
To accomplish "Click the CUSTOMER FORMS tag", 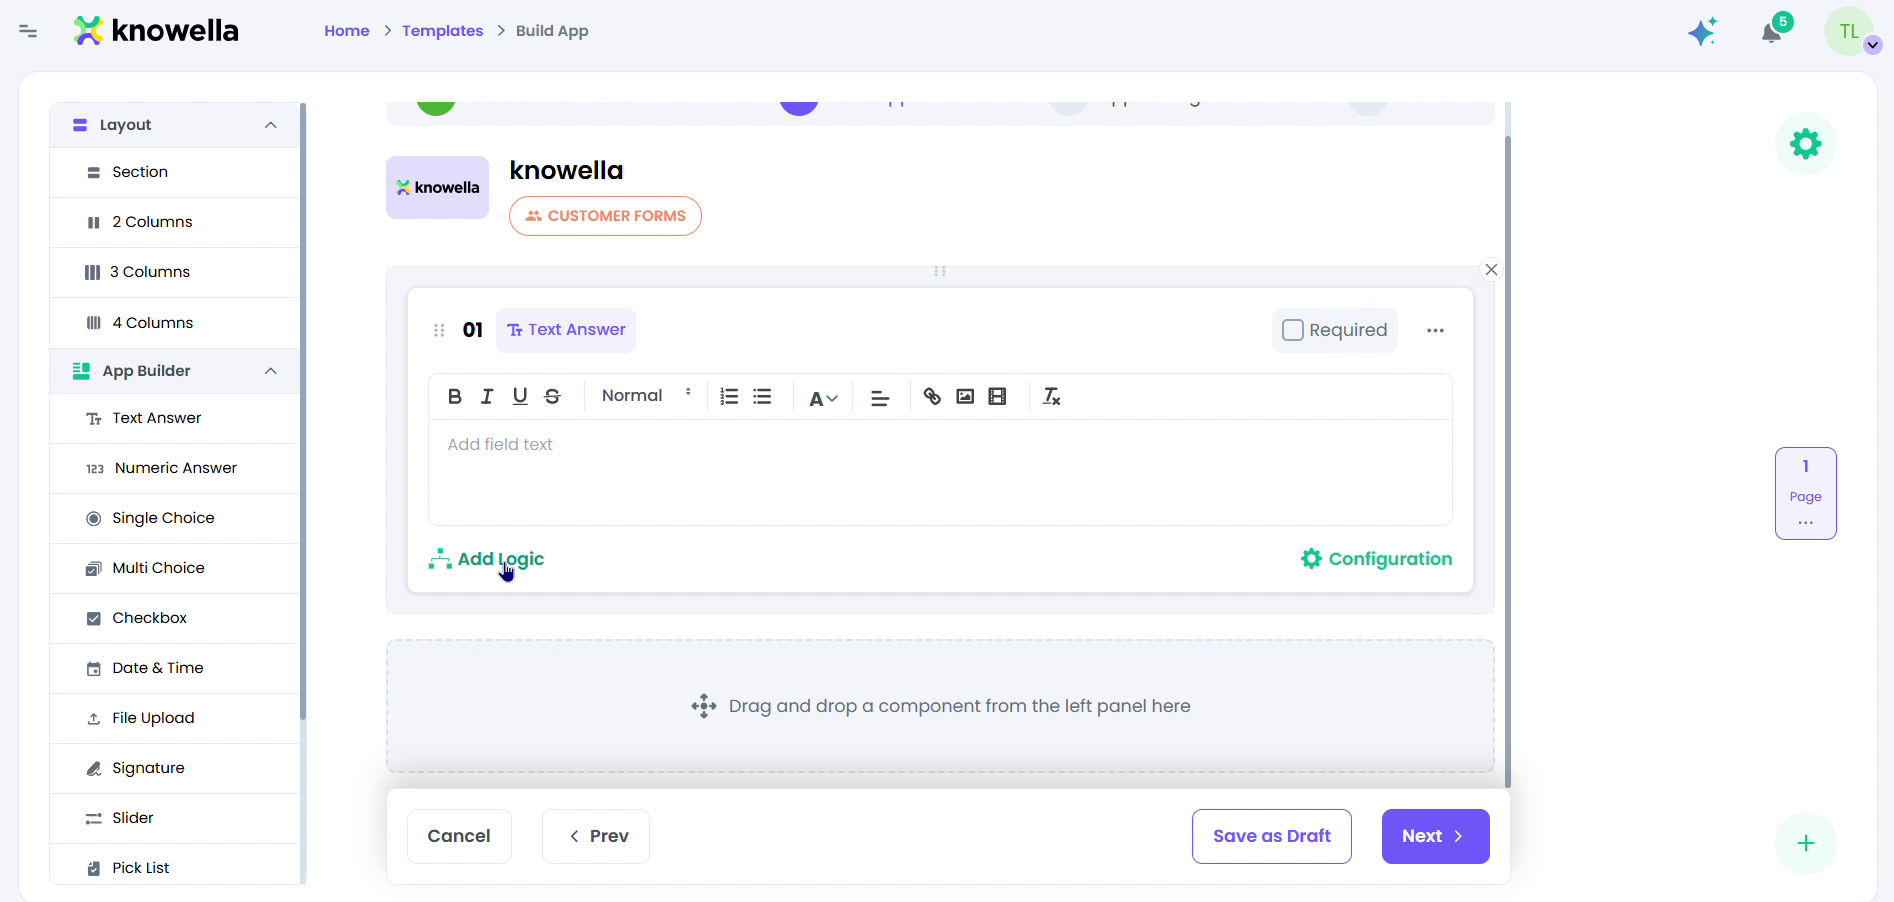I will (x=605, y=216).
